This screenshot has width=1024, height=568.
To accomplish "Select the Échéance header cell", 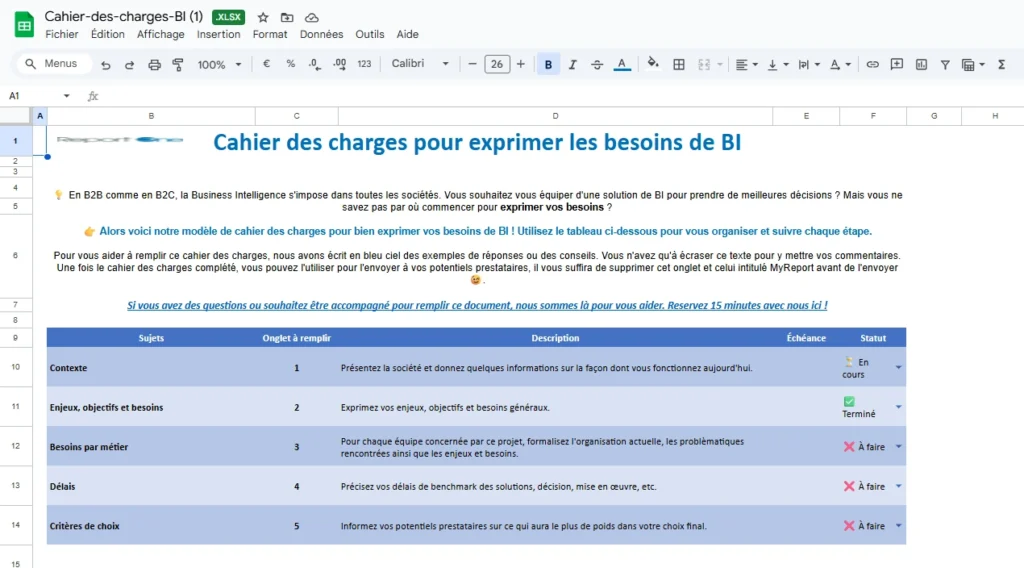I will pyautogui.click(x=806, y=338).
